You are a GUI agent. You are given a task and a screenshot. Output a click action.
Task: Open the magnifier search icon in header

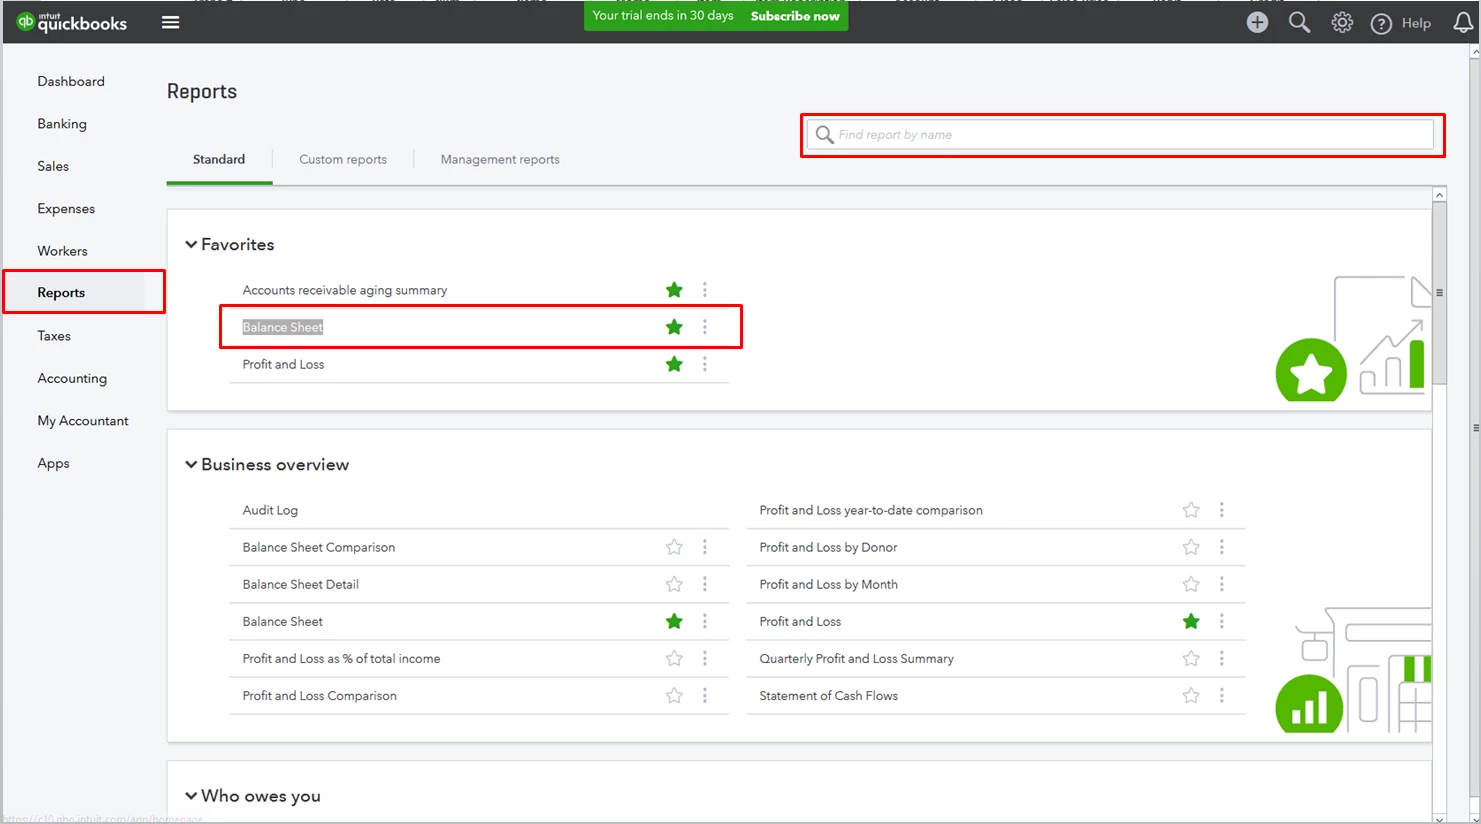[x=1299, y=22]
